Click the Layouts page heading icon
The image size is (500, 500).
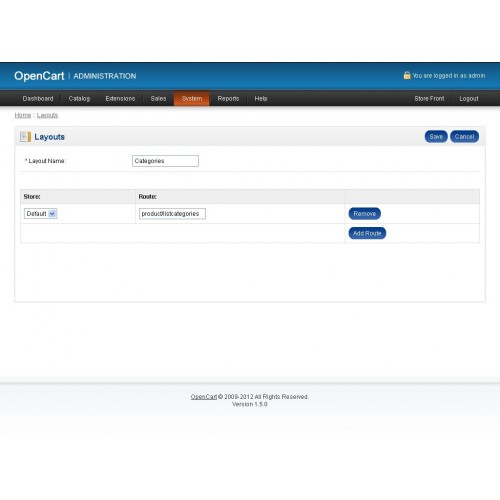point(25,137)
